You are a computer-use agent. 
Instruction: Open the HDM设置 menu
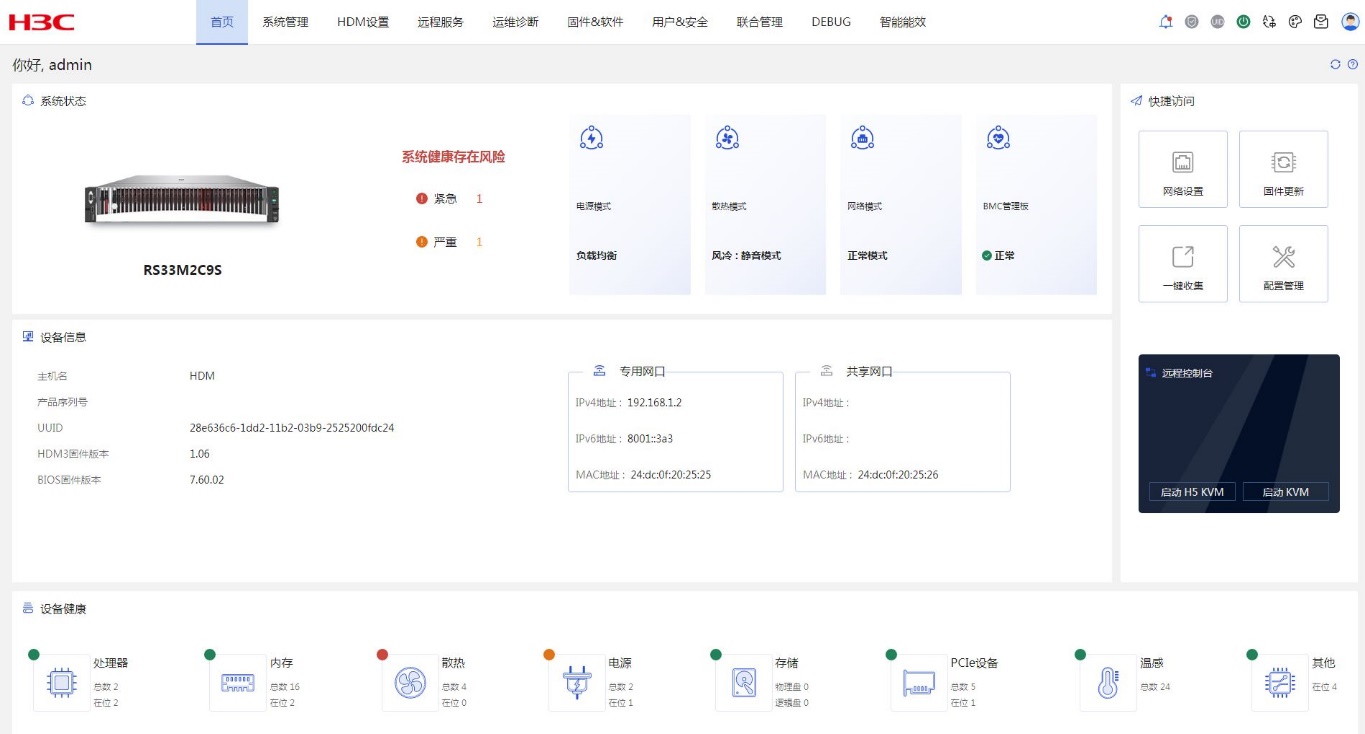coord(363,22)
